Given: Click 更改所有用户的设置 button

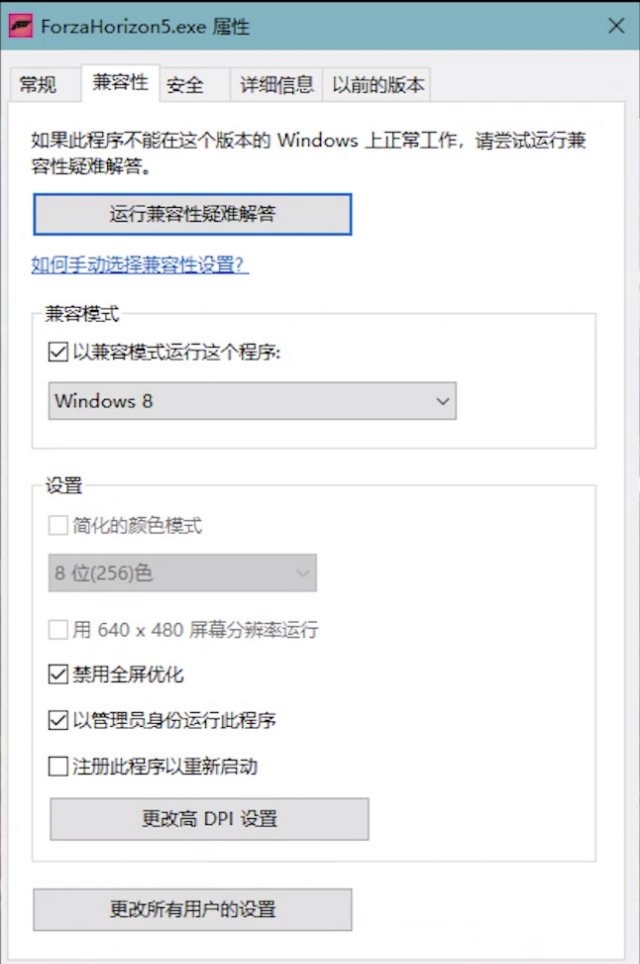Looking at the screenshot, I should 192,909.
